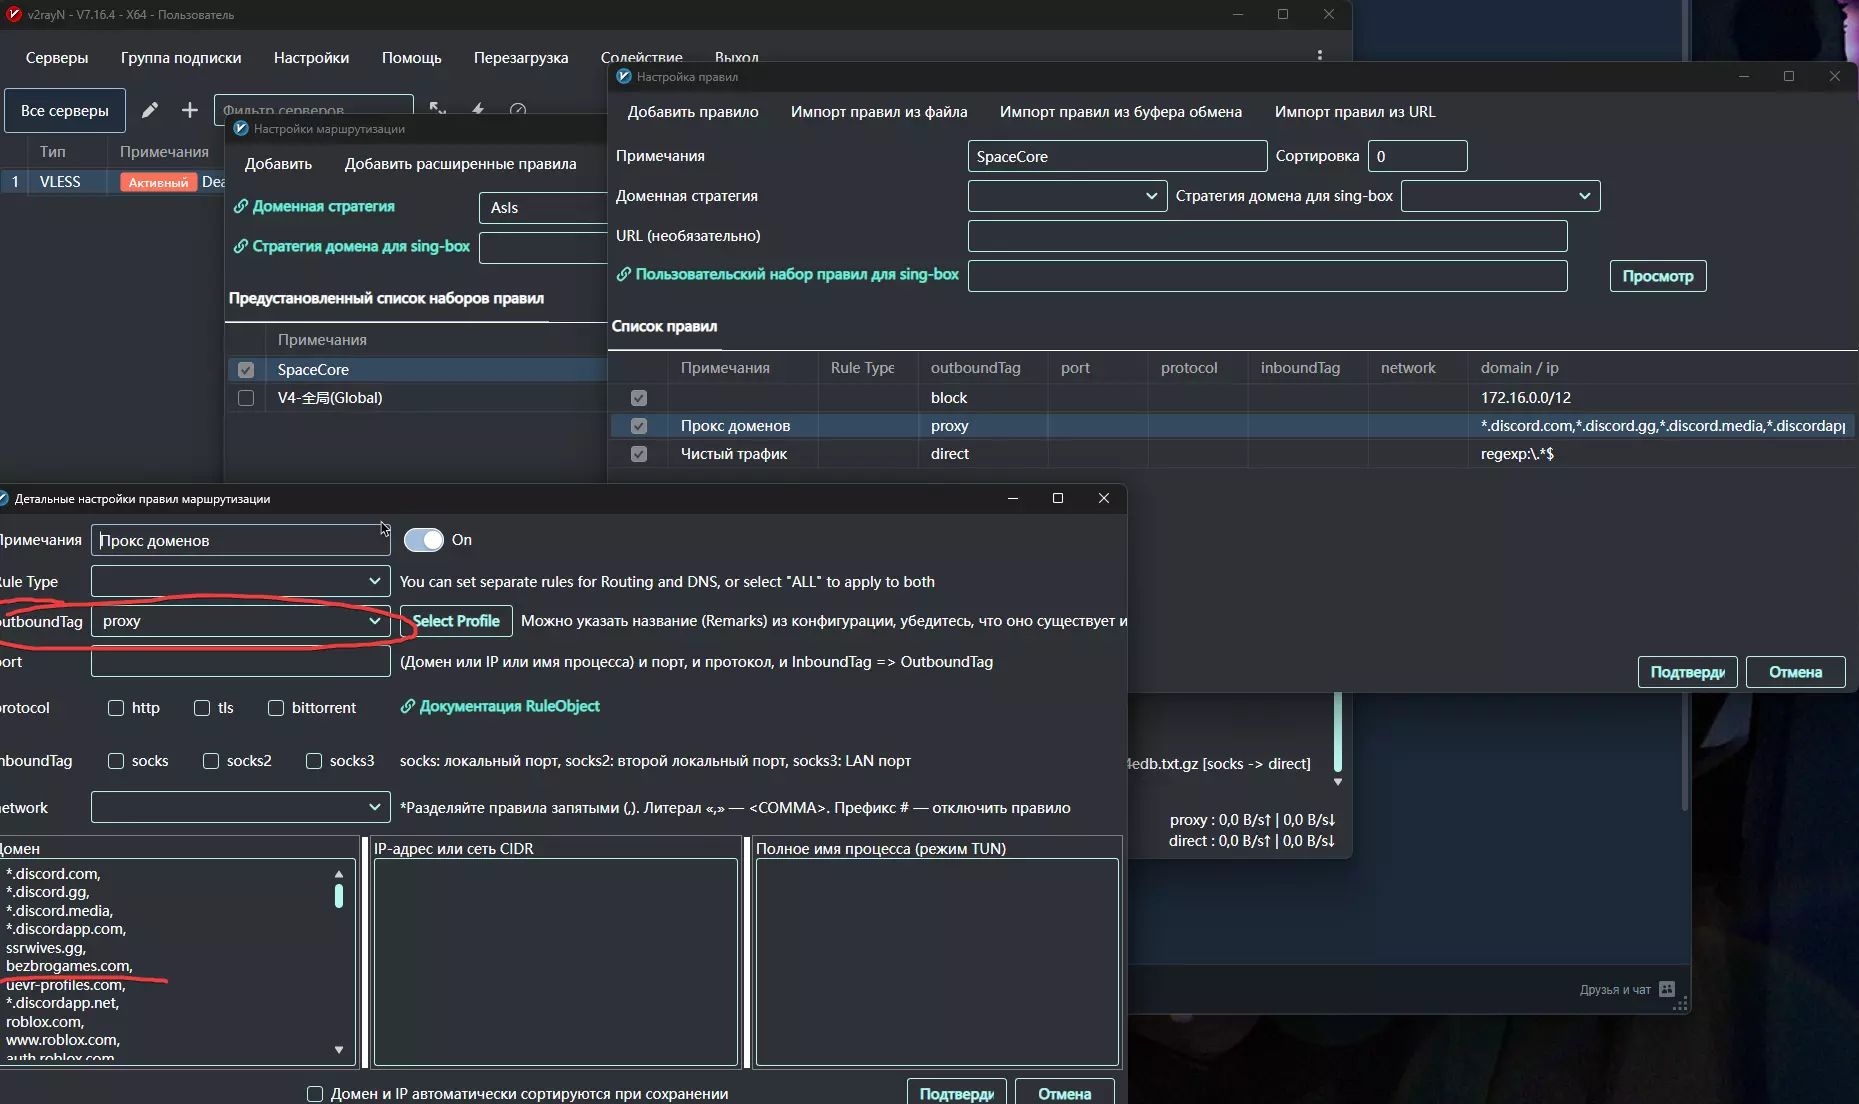The width and height of the screenshot is (1859, 1104).
Task: Uncheck the Чистый трафик rule checkbox
Action: (x=639, y=454)
